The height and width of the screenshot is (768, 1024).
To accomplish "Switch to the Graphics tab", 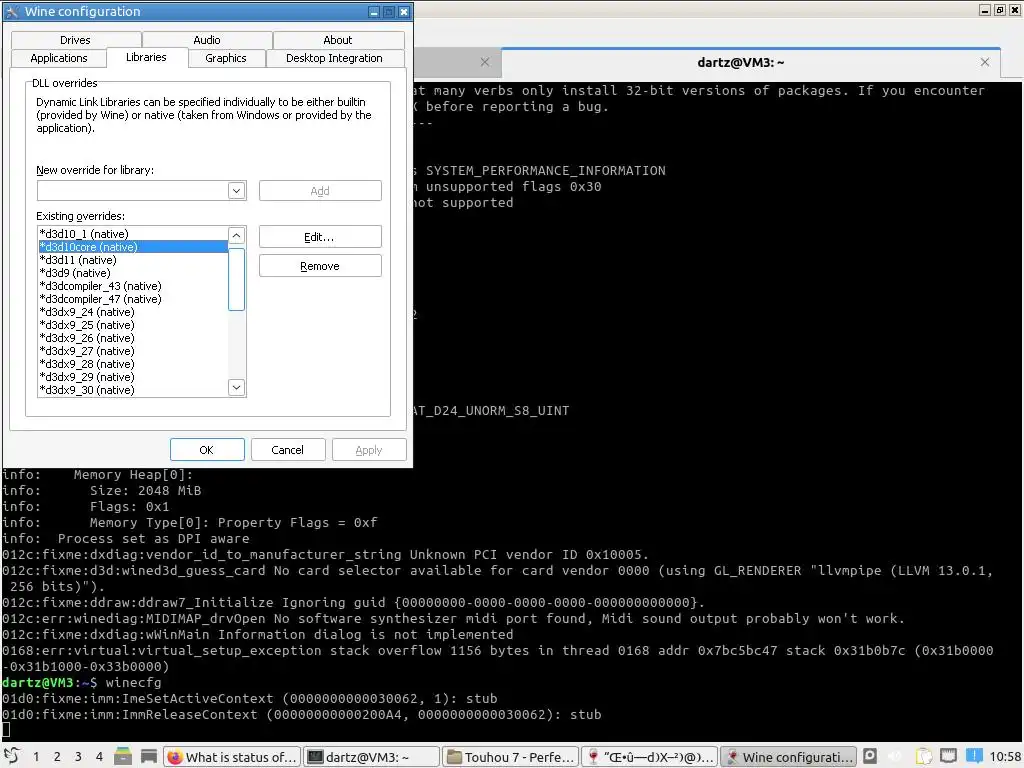I will pos(226,58).
